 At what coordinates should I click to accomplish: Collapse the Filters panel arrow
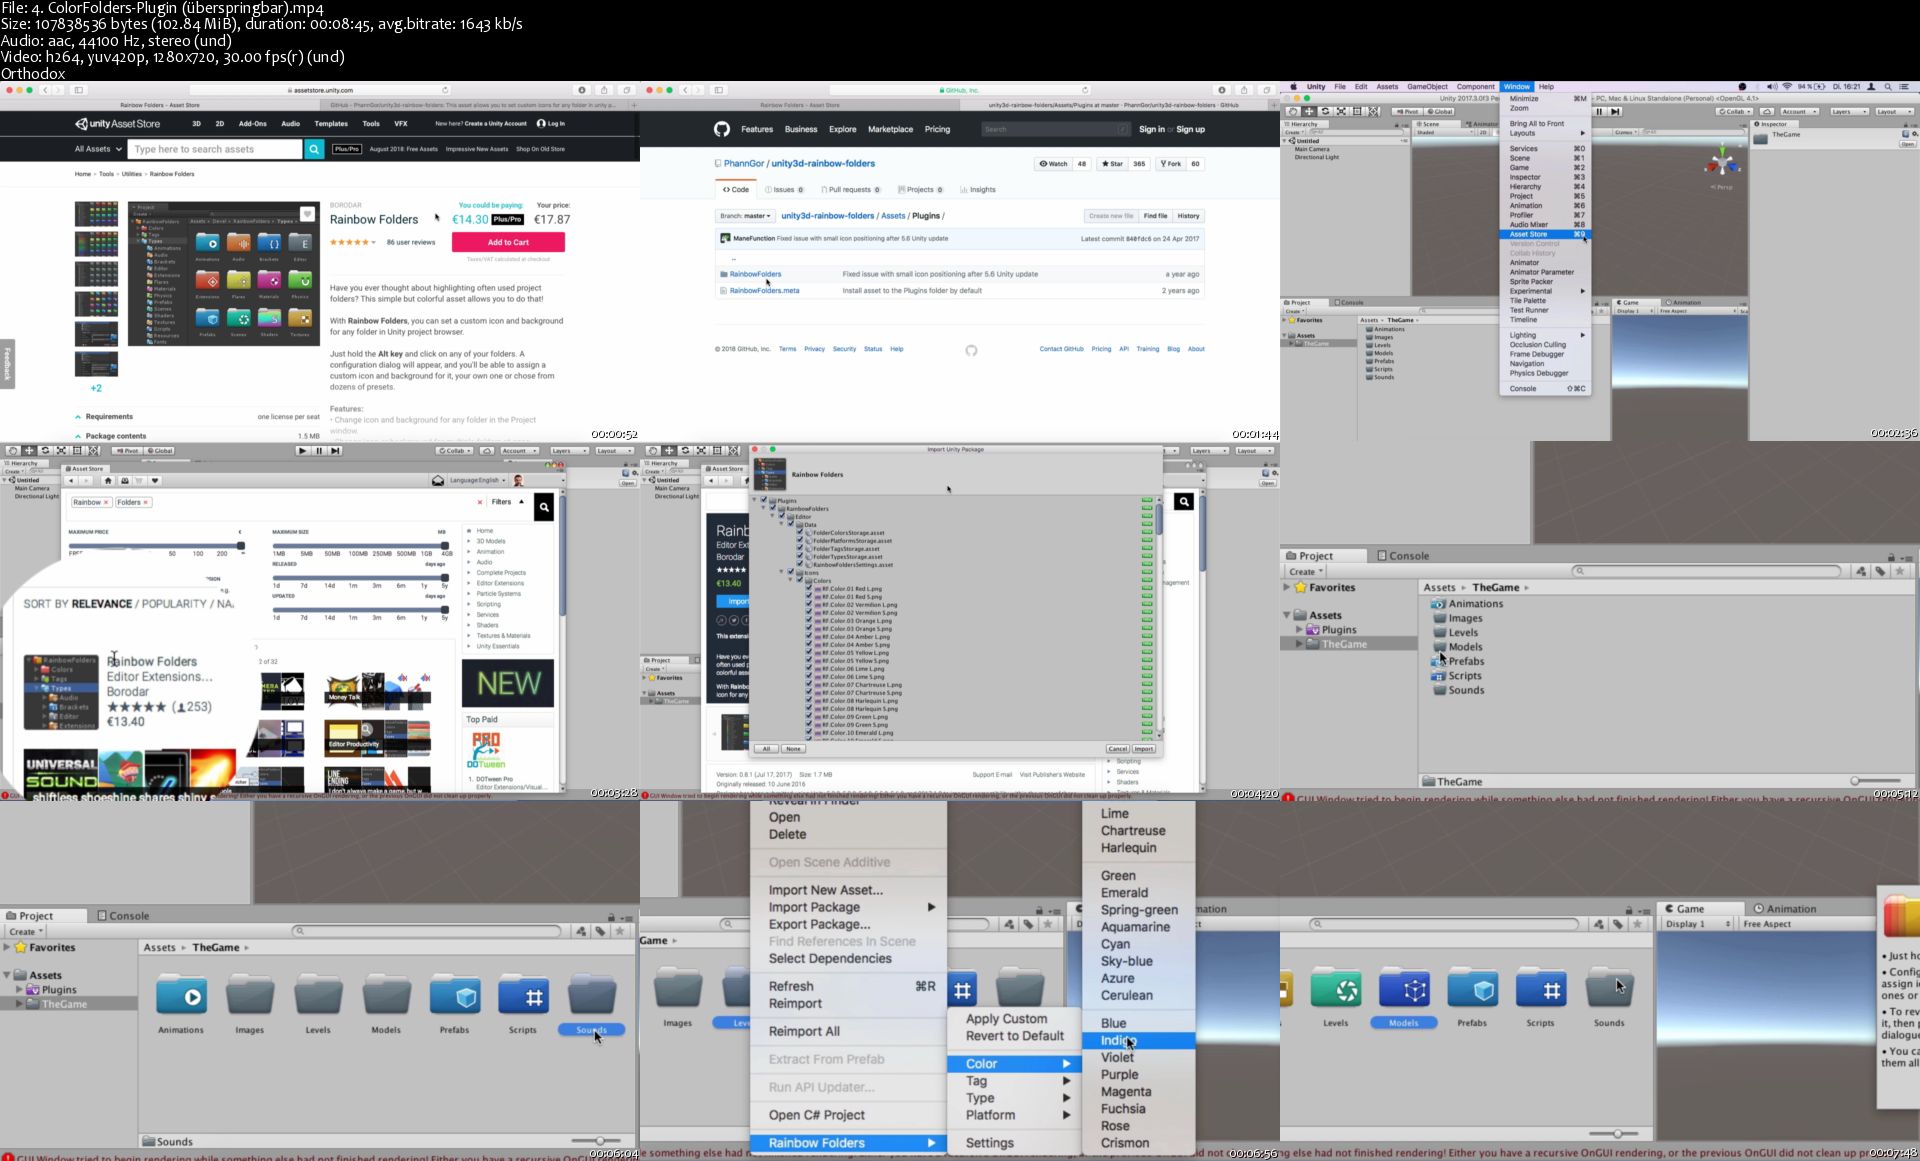pos(521,502)
